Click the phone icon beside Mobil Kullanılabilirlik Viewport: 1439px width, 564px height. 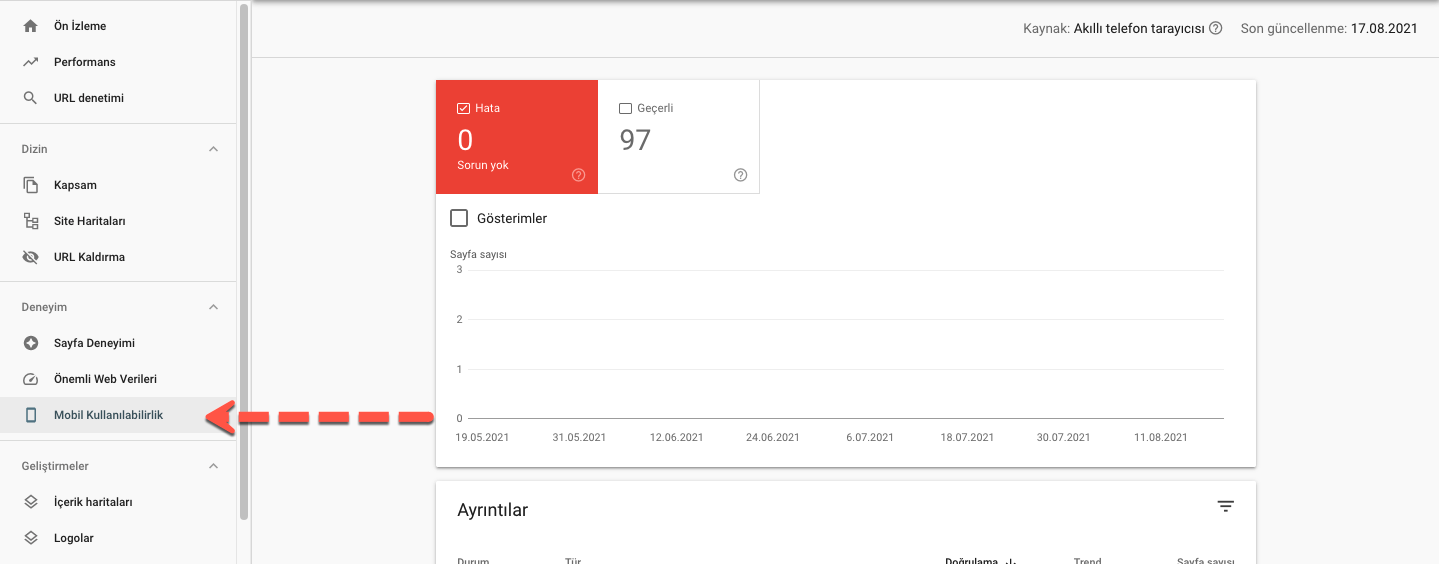[x=30, y=415]
